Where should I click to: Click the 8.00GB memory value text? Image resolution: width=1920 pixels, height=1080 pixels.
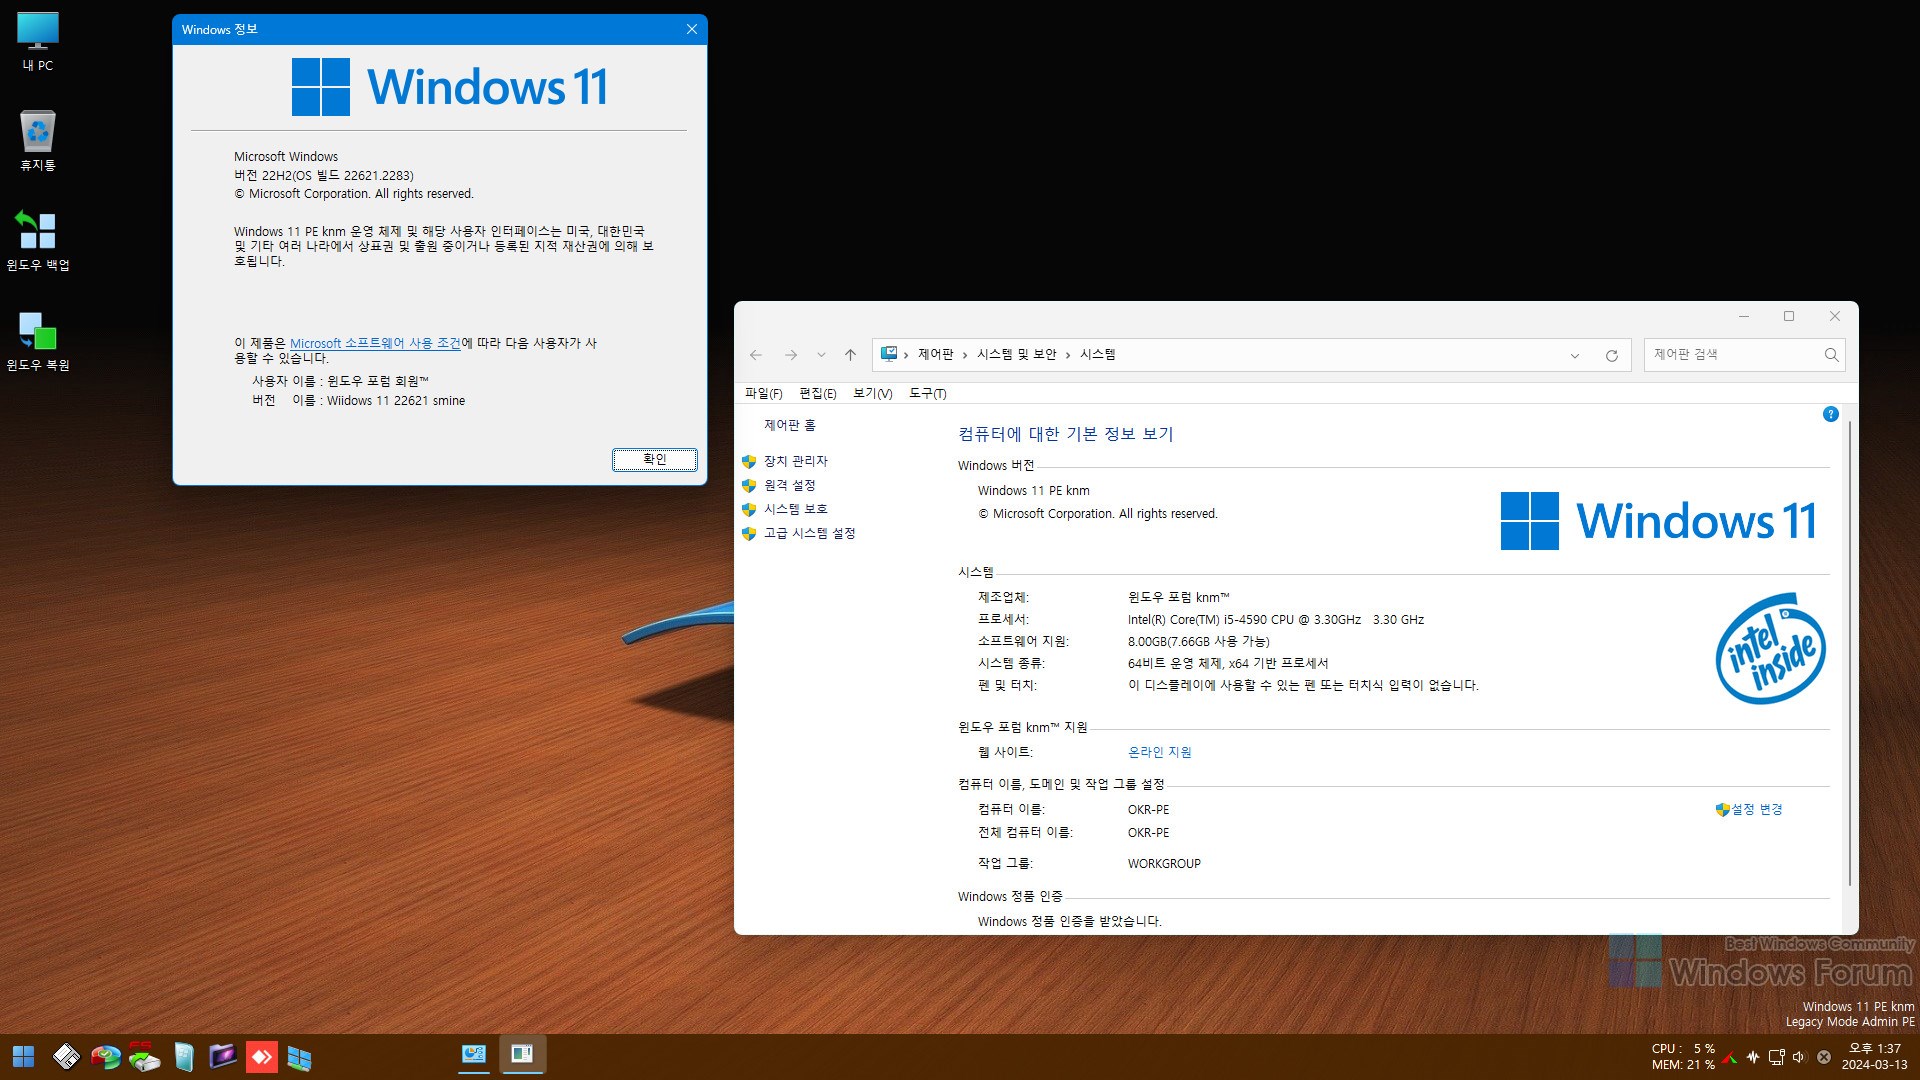point(1198,642)
